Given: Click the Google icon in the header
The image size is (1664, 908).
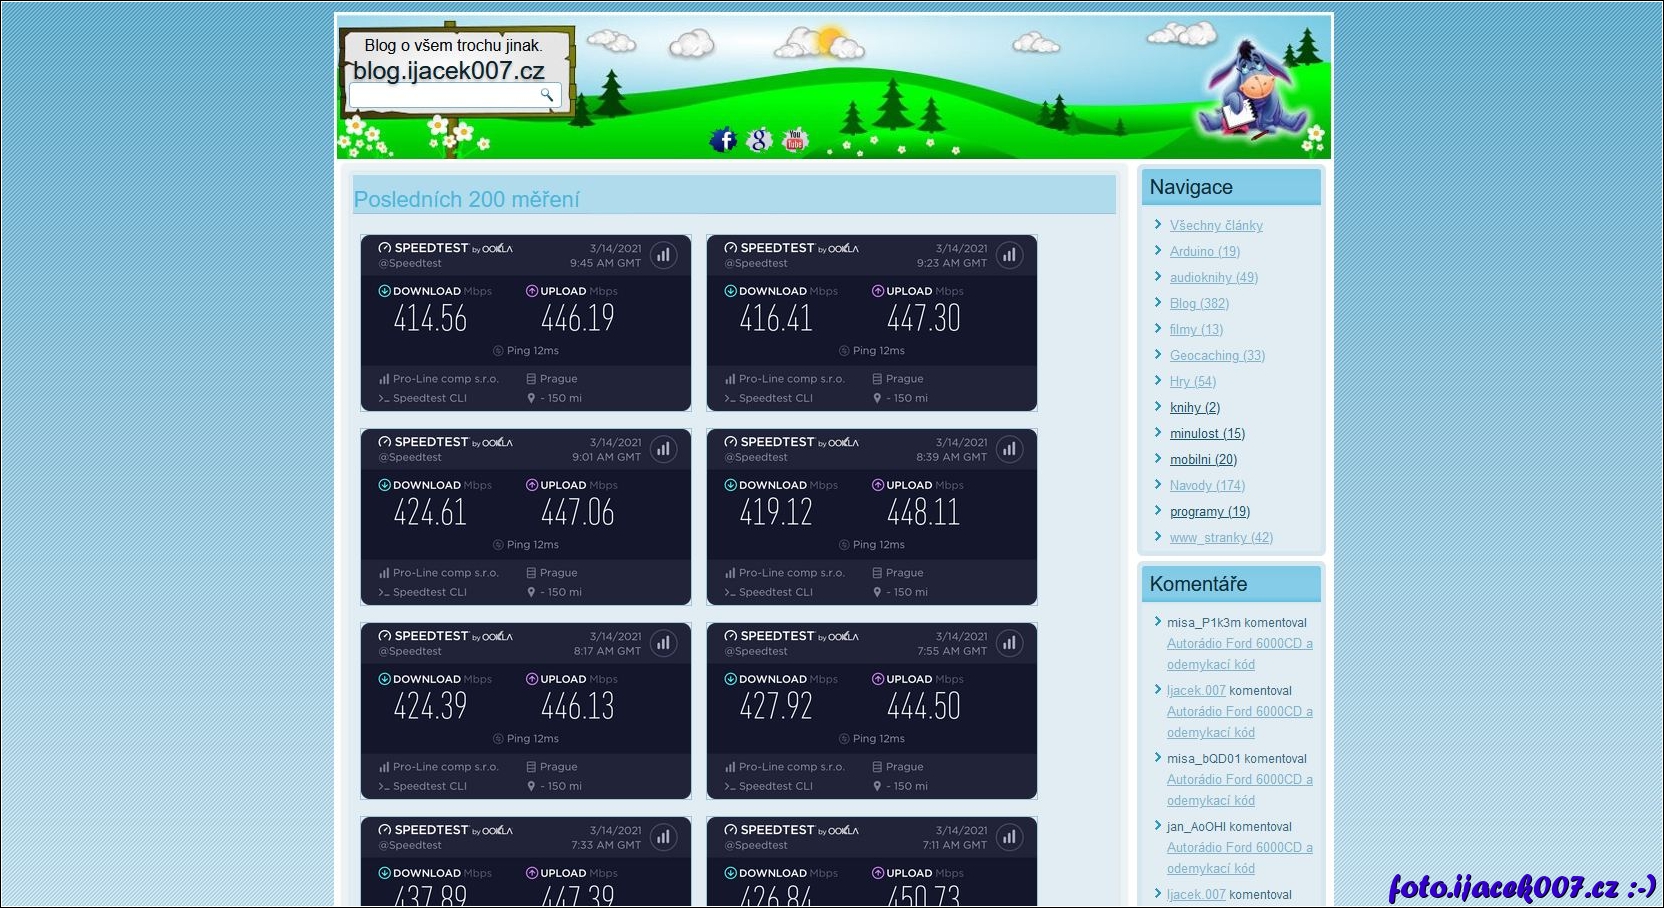Looking at the screenshot, I should tap(760, 140).
